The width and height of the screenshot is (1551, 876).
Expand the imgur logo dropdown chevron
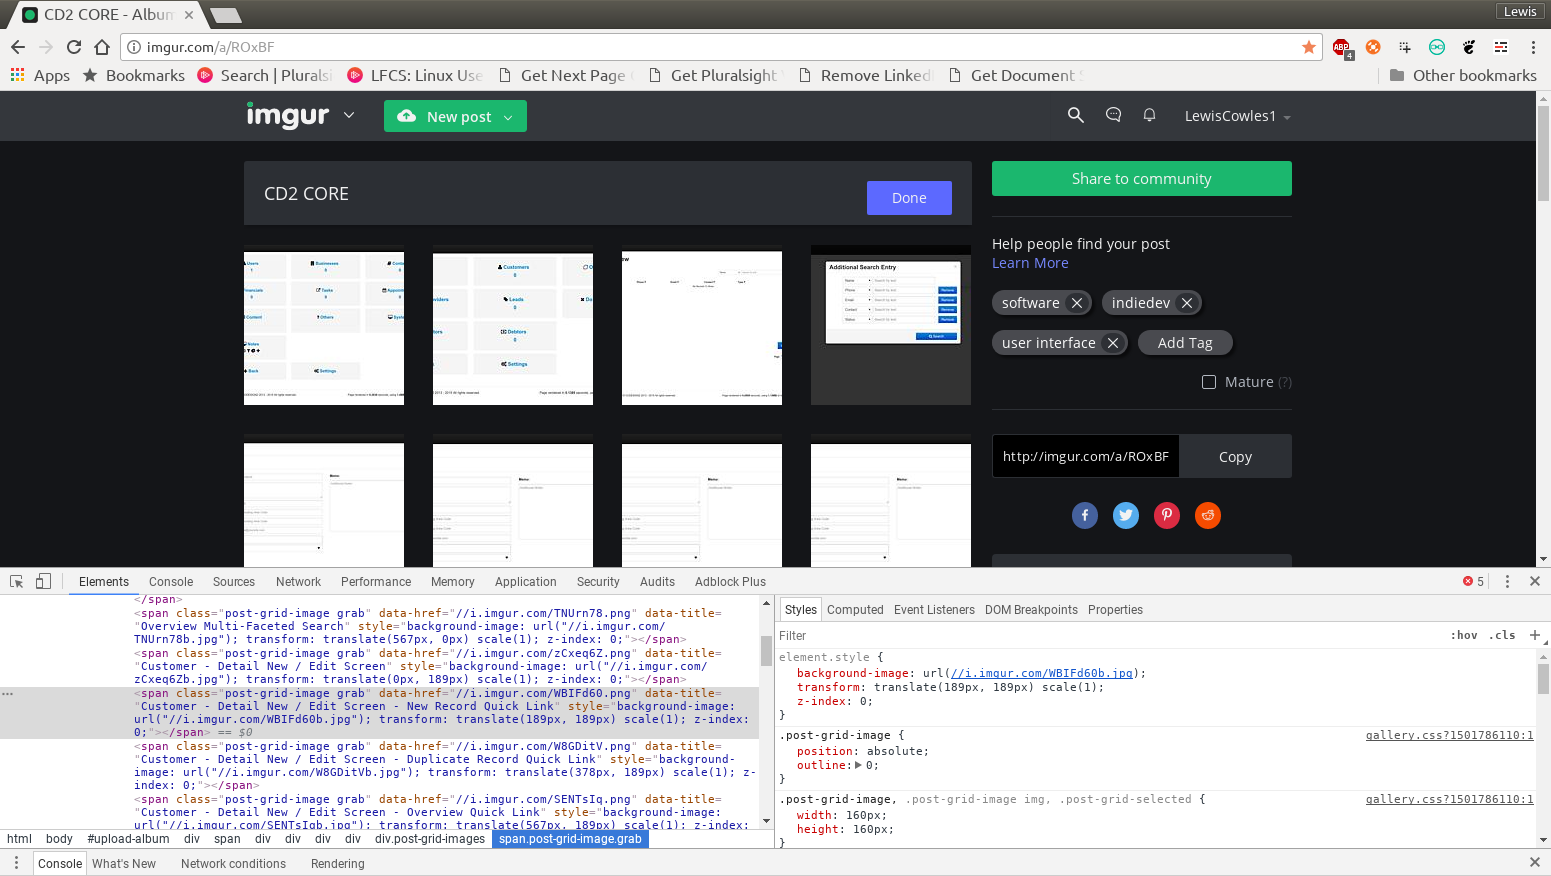tap(349, 115)
